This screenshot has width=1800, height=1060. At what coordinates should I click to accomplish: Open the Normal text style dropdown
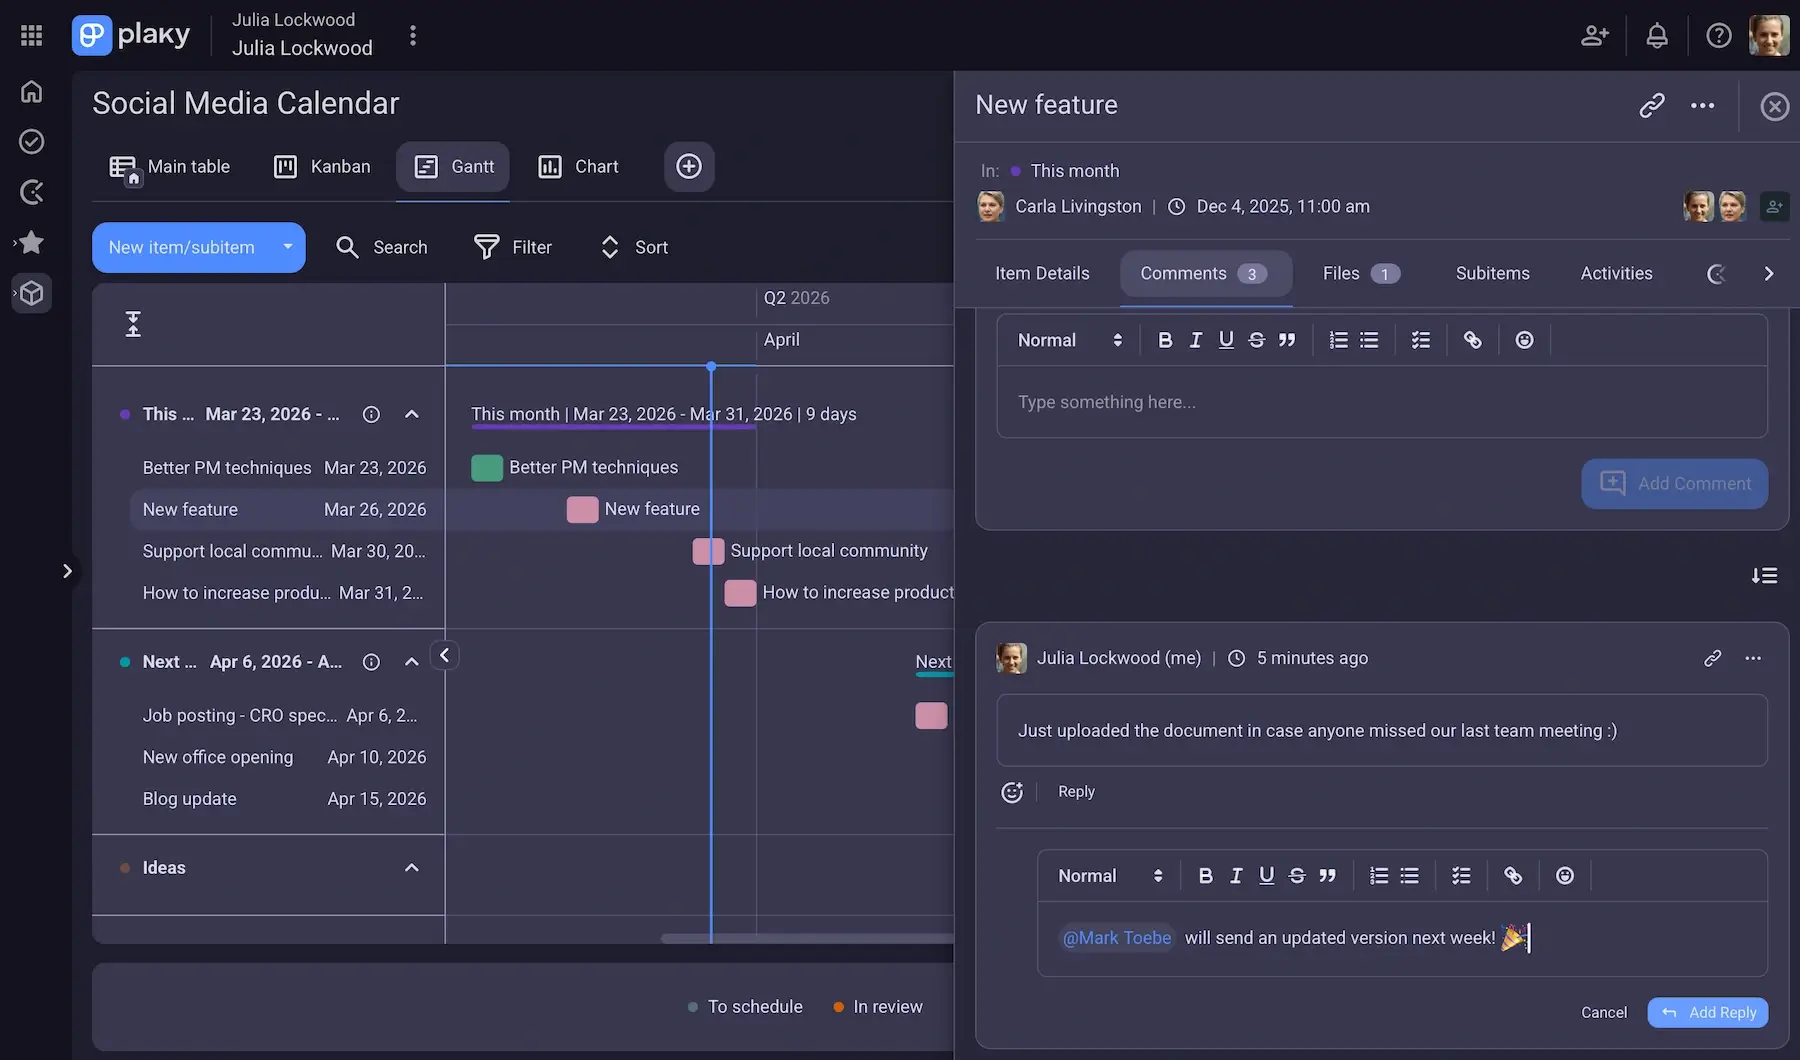1067,340
